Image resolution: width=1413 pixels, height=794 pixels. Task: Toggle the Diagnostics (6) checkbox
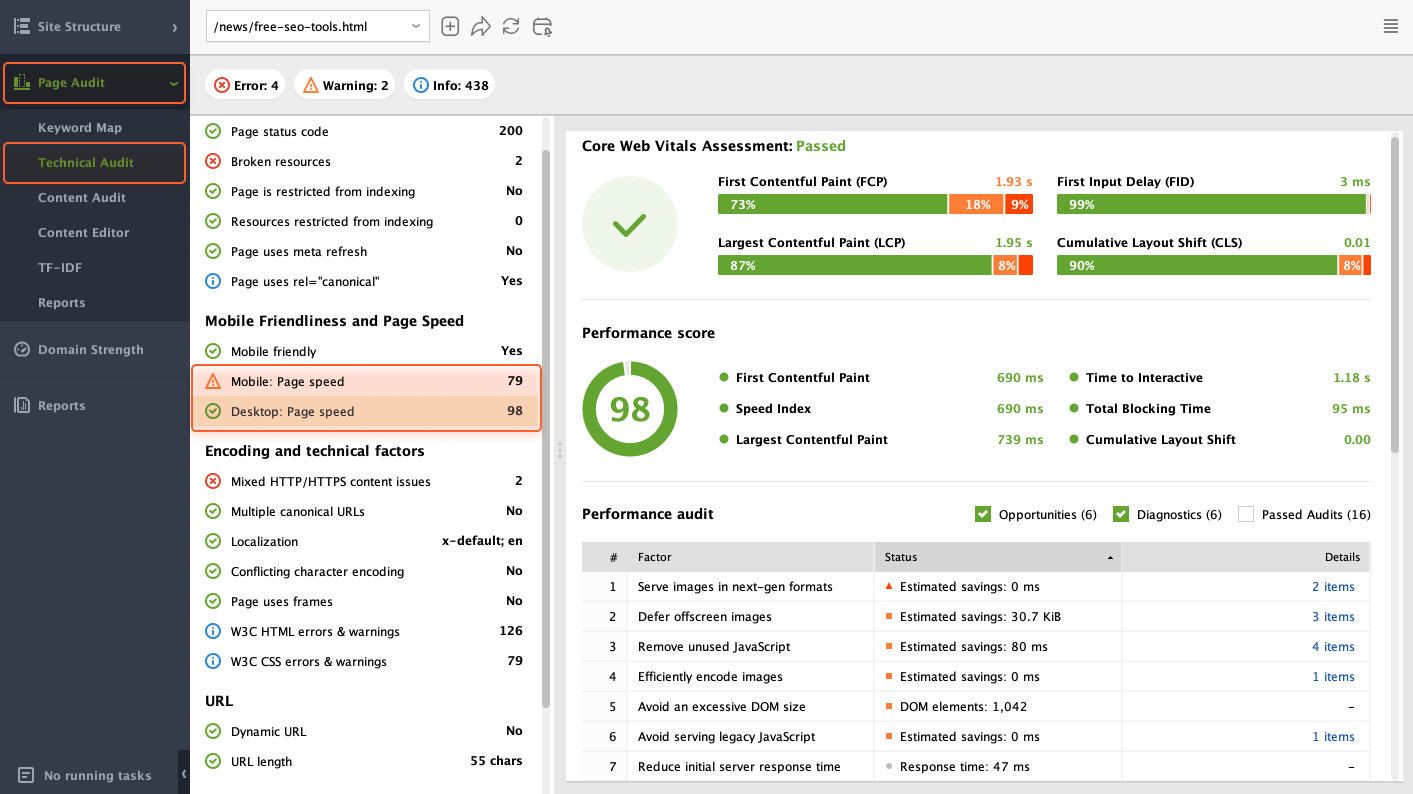(1121, 514)
